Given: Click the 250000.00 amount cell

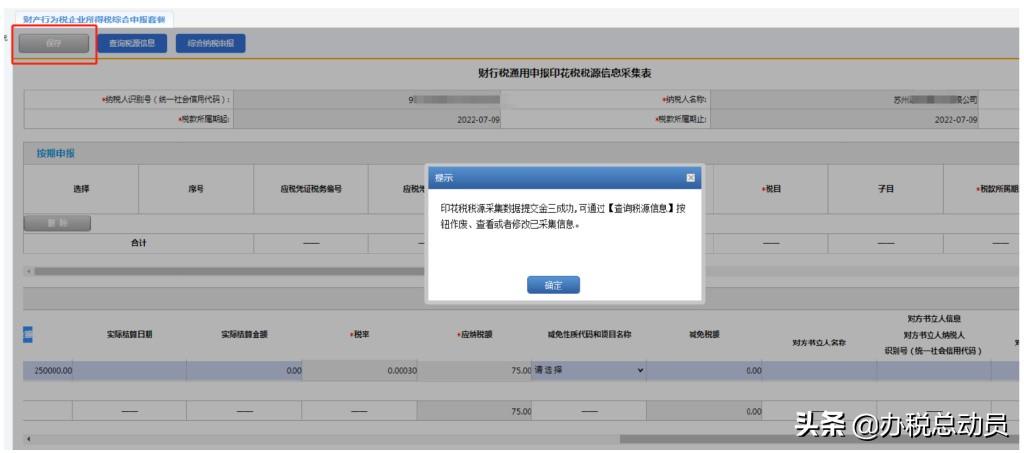Looking at the screenshot, I should (x=48, y=371).
